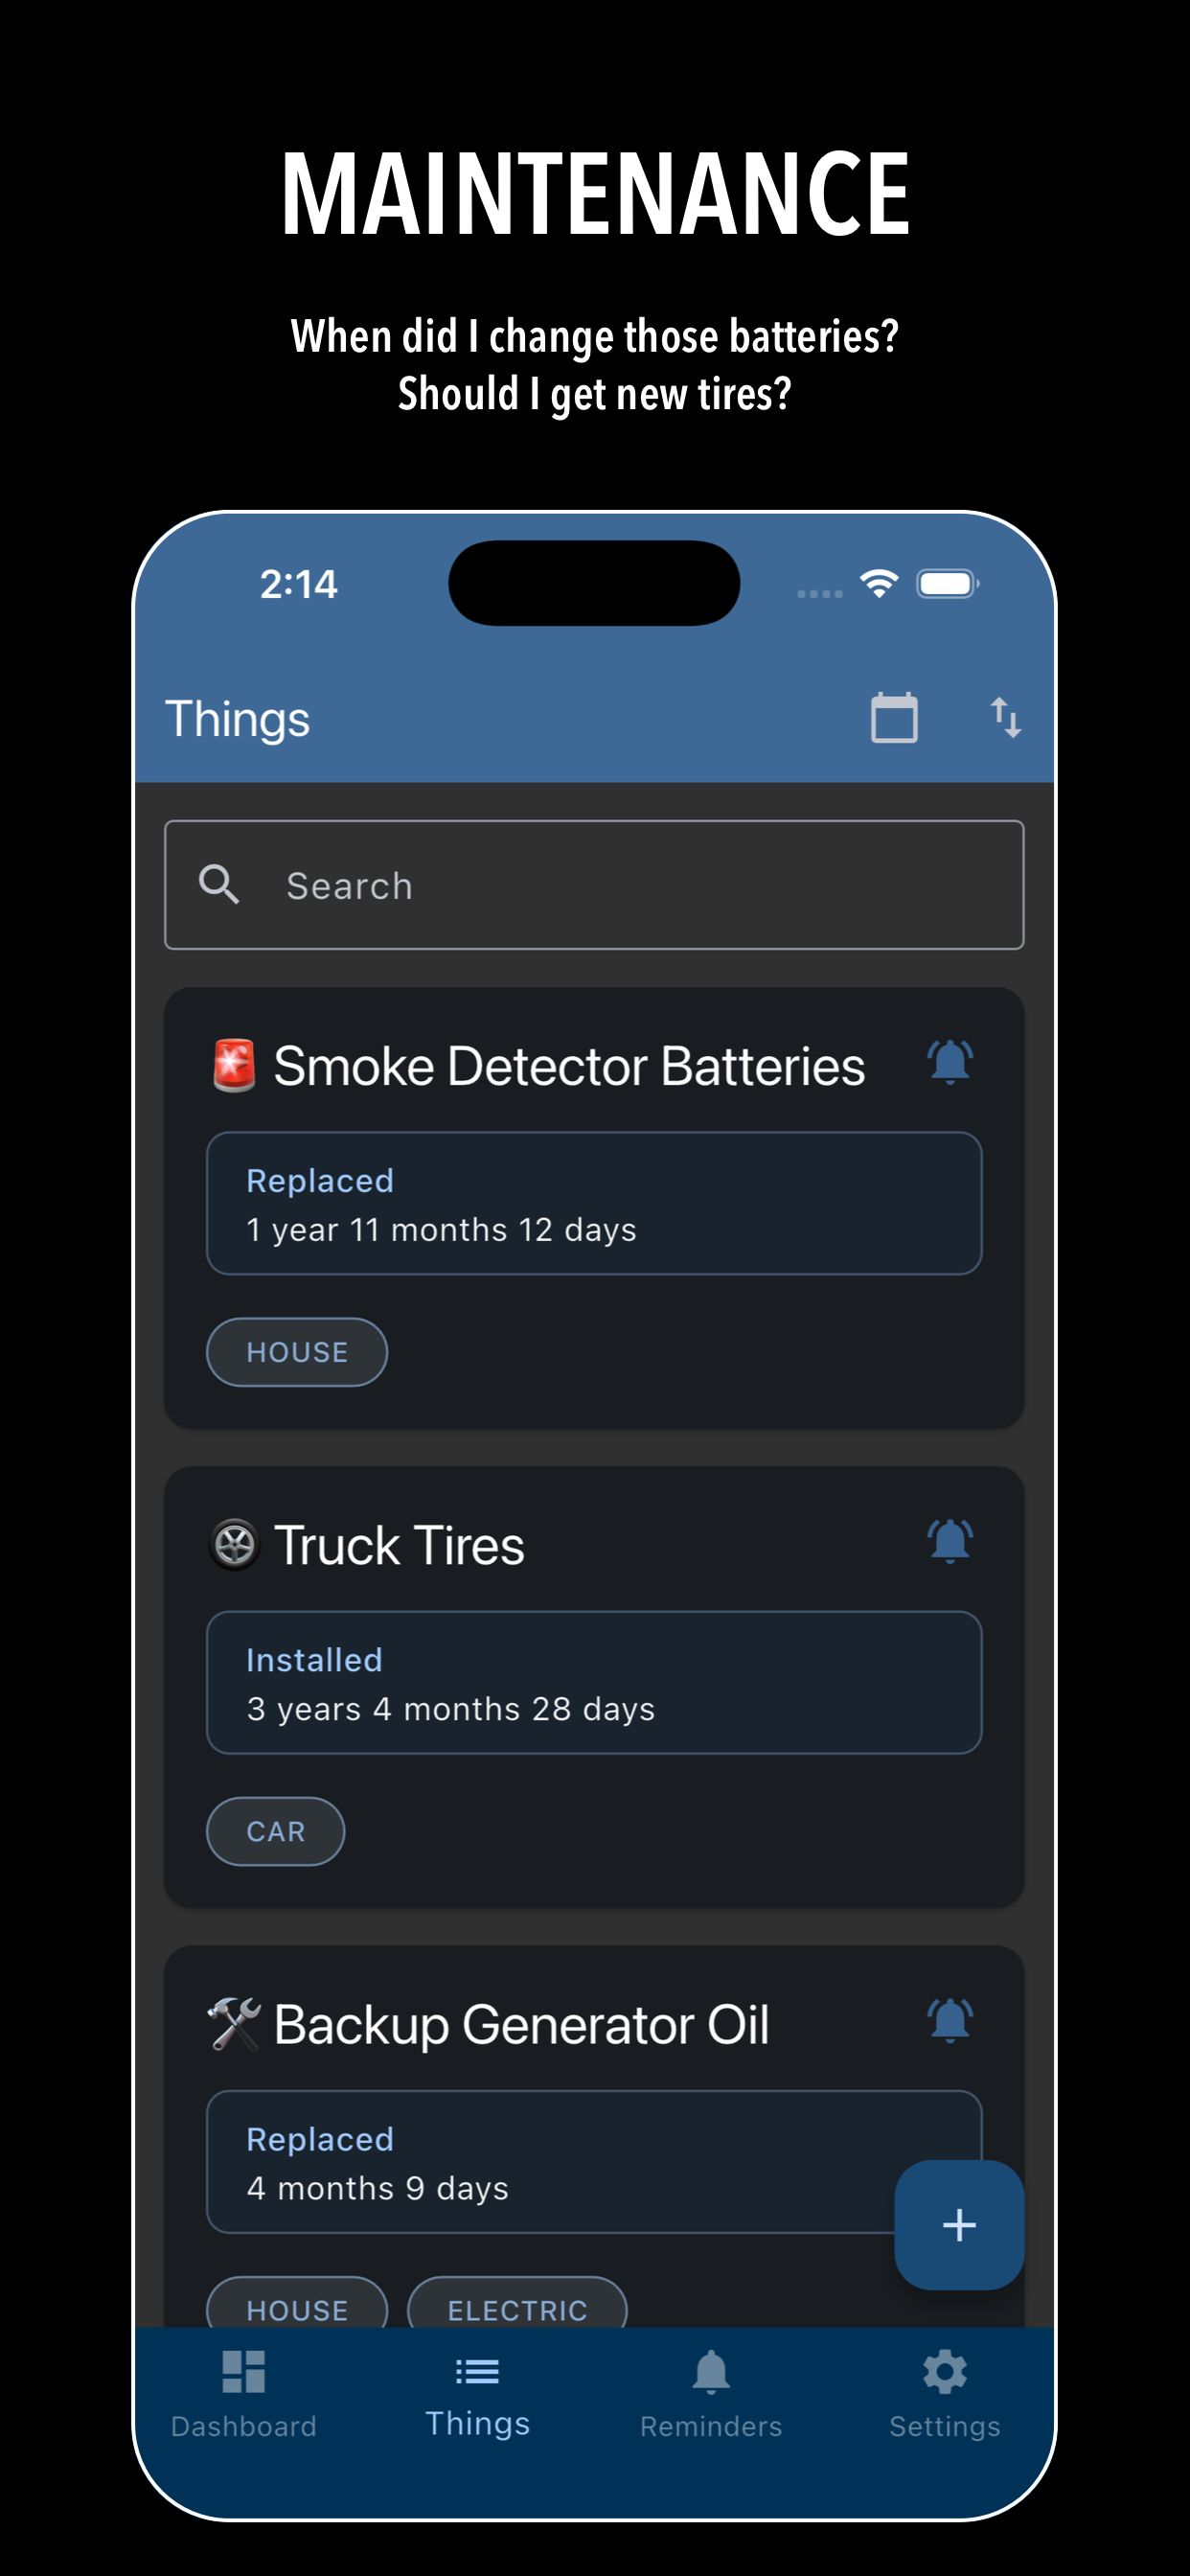Tap the wheel icon beside Truck Tires

pos(235,1544)
